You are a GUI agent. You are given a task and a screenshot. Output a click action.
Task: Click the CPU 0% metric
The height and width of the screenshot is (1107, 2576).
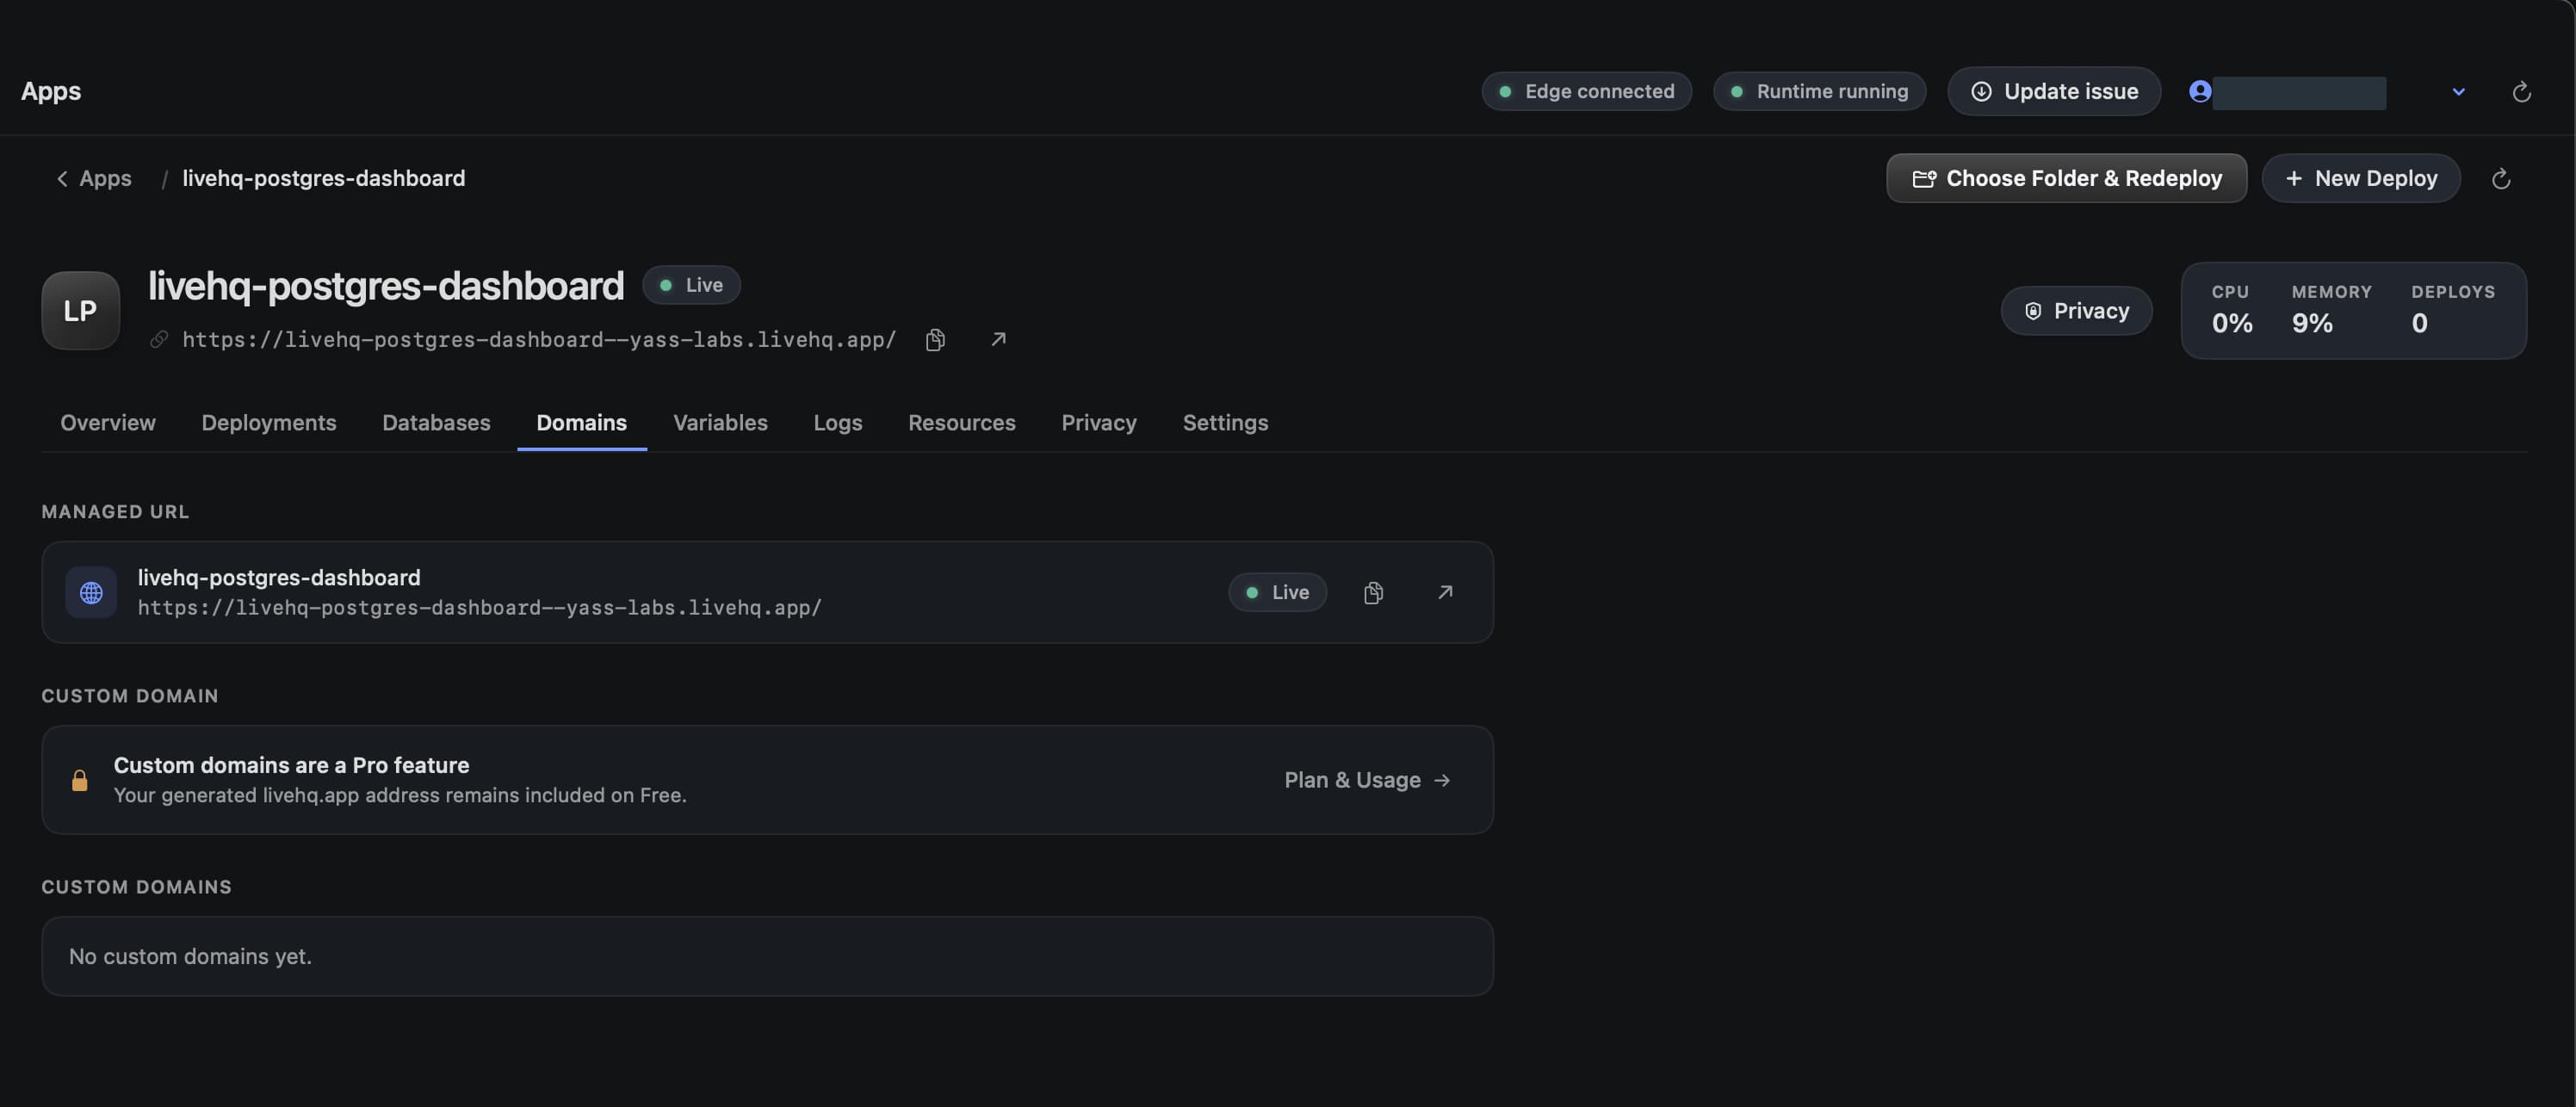[2232, 310]
